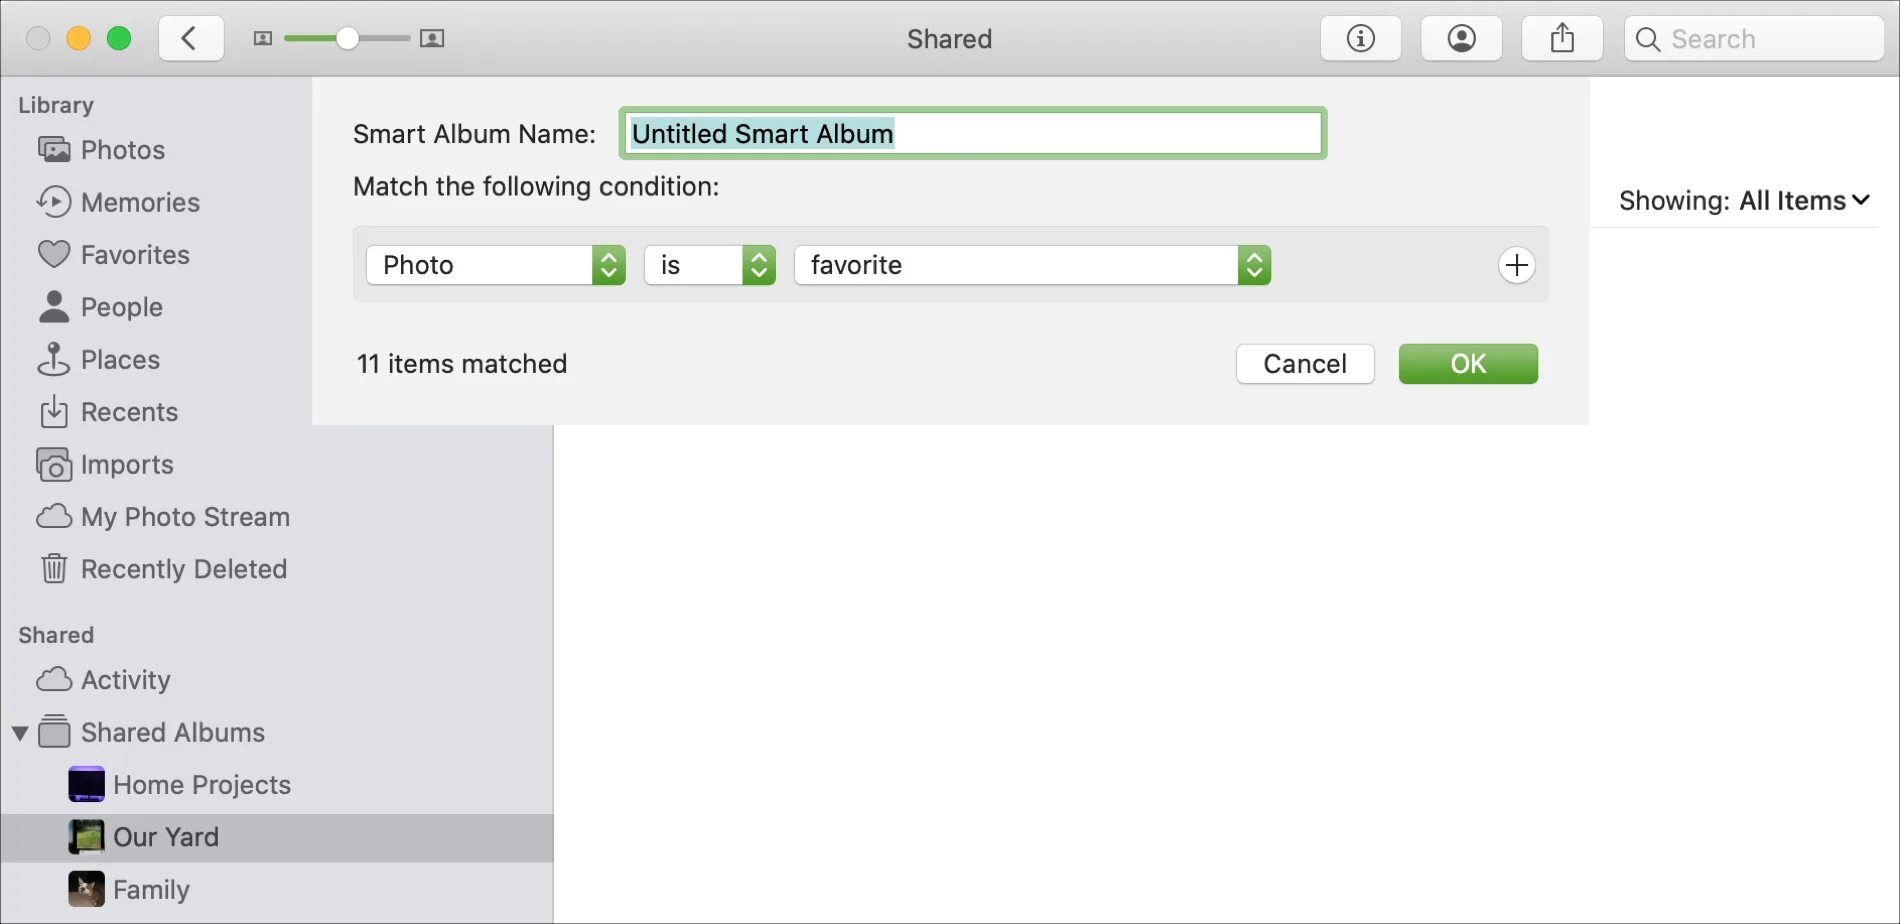Open the 'is' operator dropdown

(709, 265)
